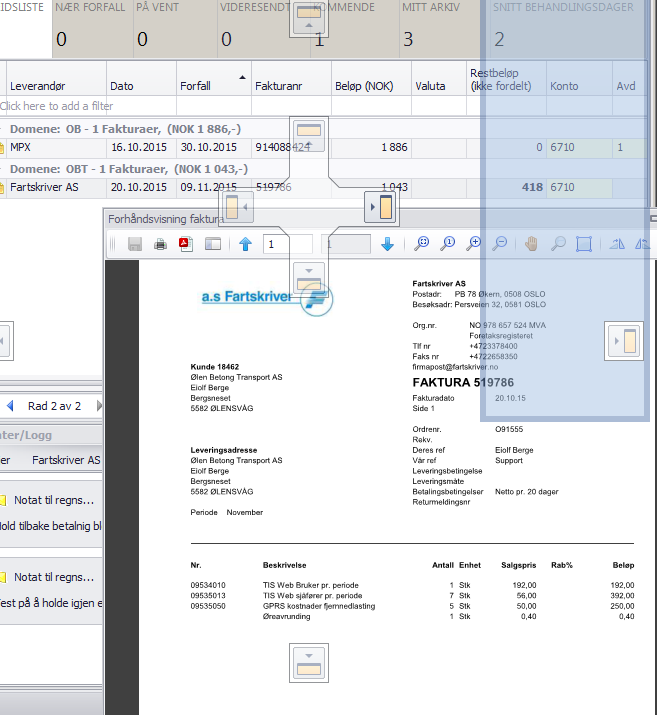
Task: Dock panel to the right center guide
Action: (x=380, y=208)
